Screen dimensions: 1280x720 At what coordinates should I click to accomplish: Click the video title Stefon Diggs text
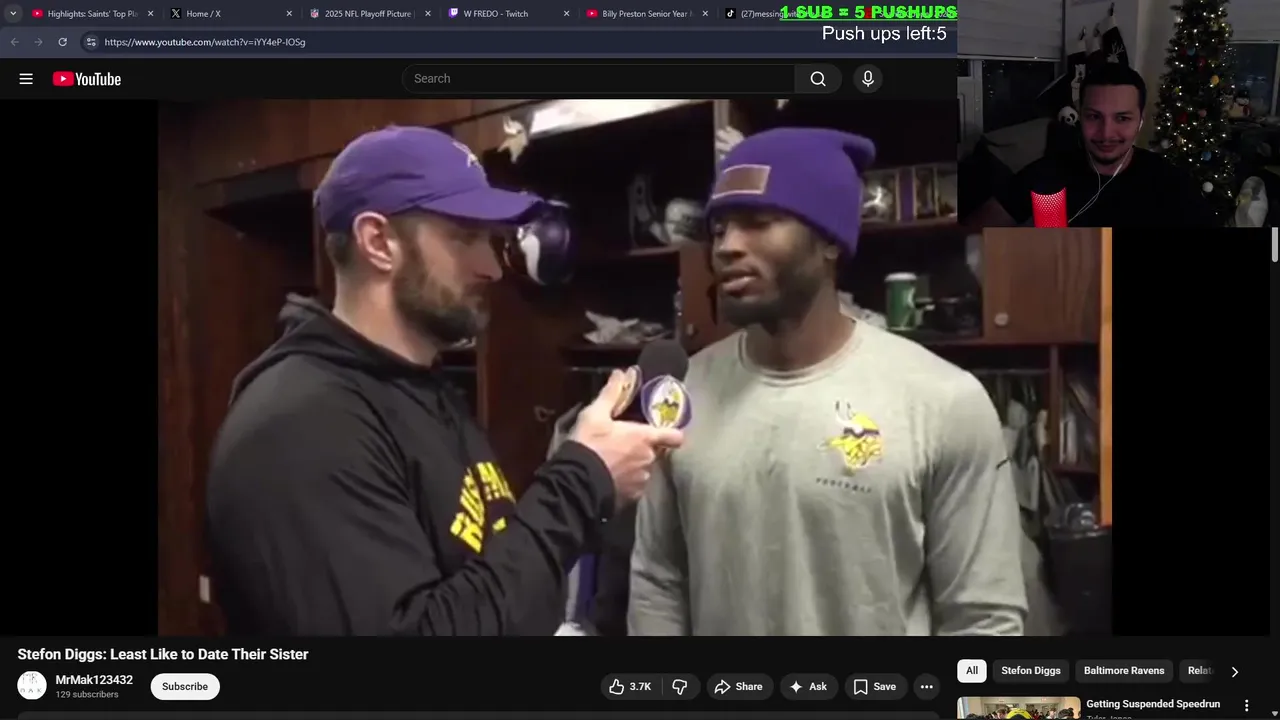click(x=163, y=655)
